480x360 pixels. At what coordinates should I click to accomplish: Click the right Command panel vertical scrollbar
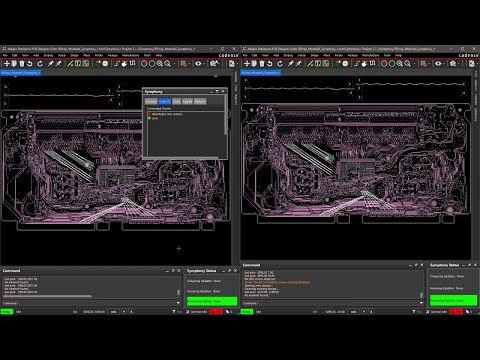[x=421, y=295]
